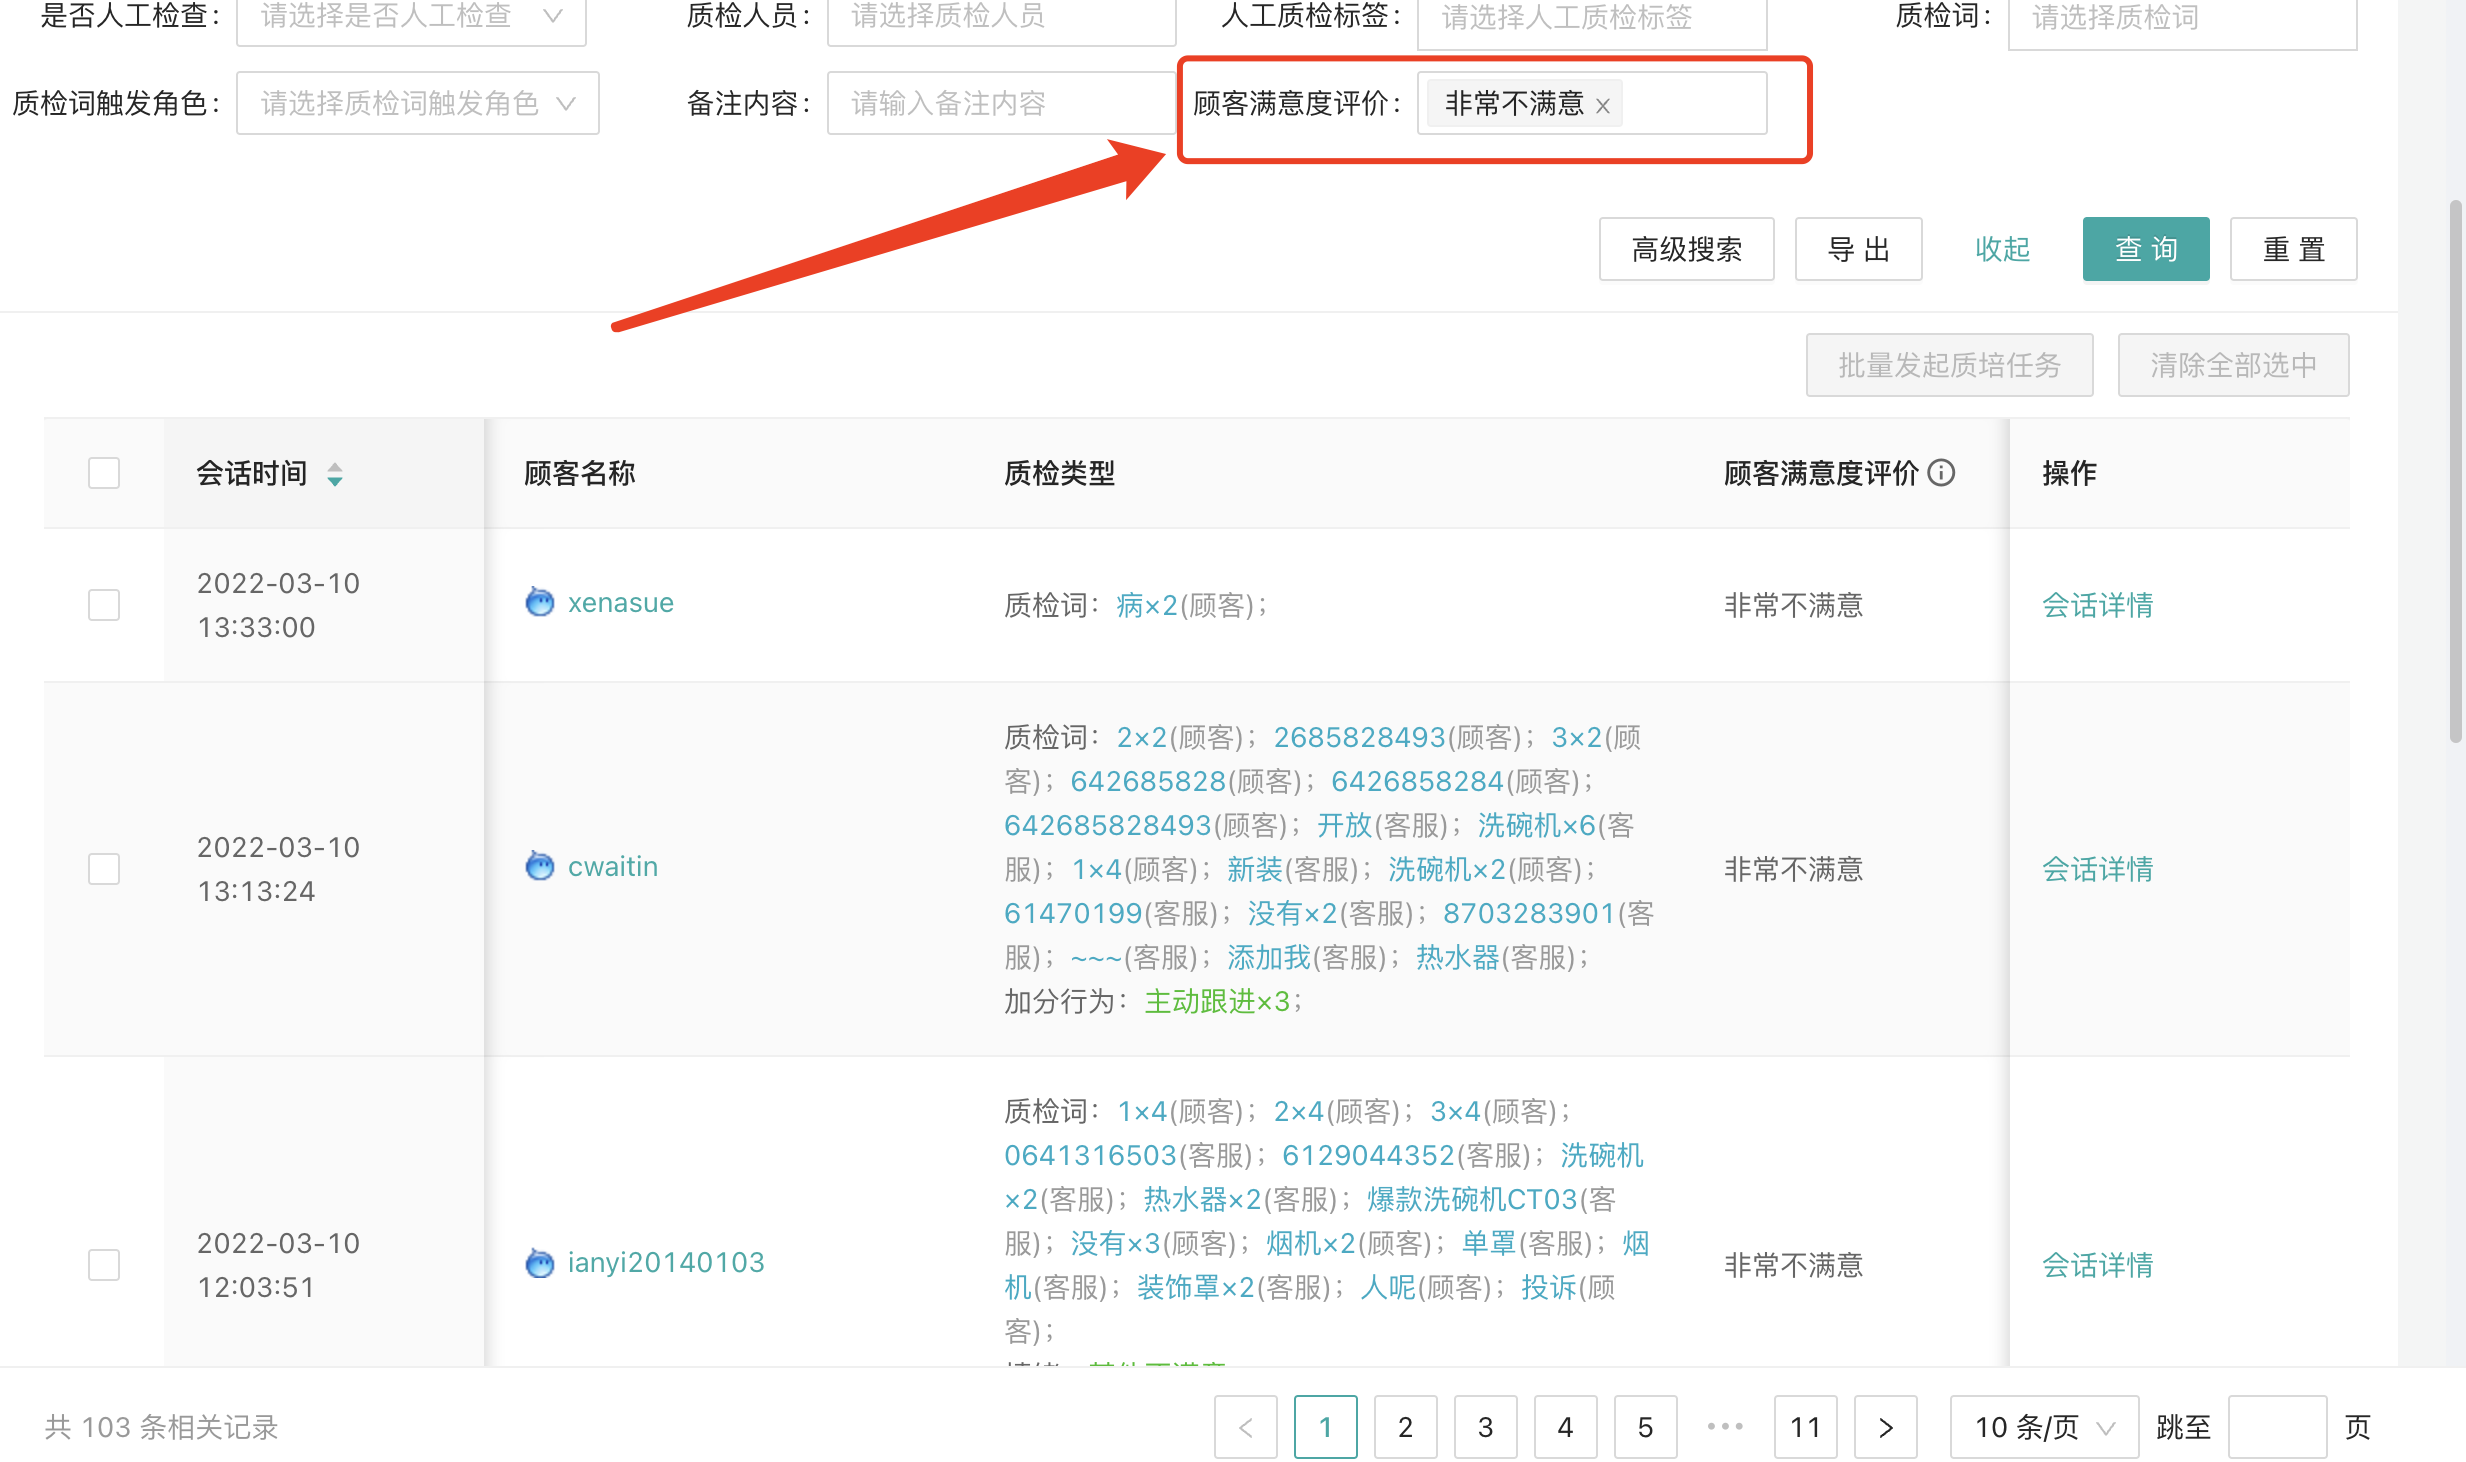
Task: Open 是否人工检查 dropdown
Action: pos(411,18)
